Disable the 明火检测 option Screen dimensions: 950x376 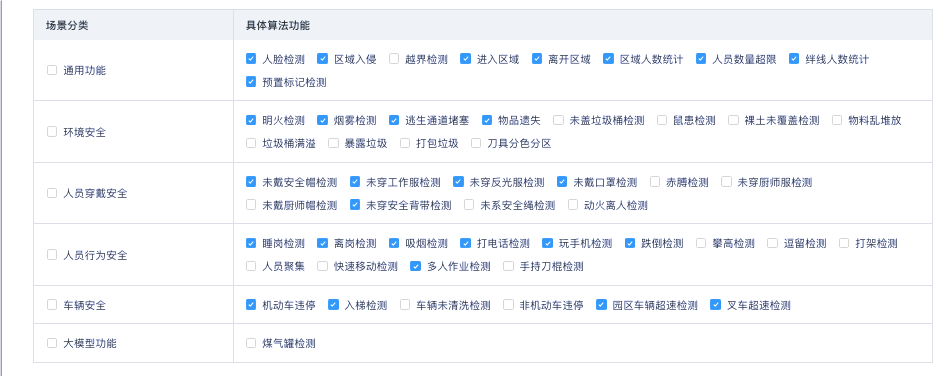point(251,120)
